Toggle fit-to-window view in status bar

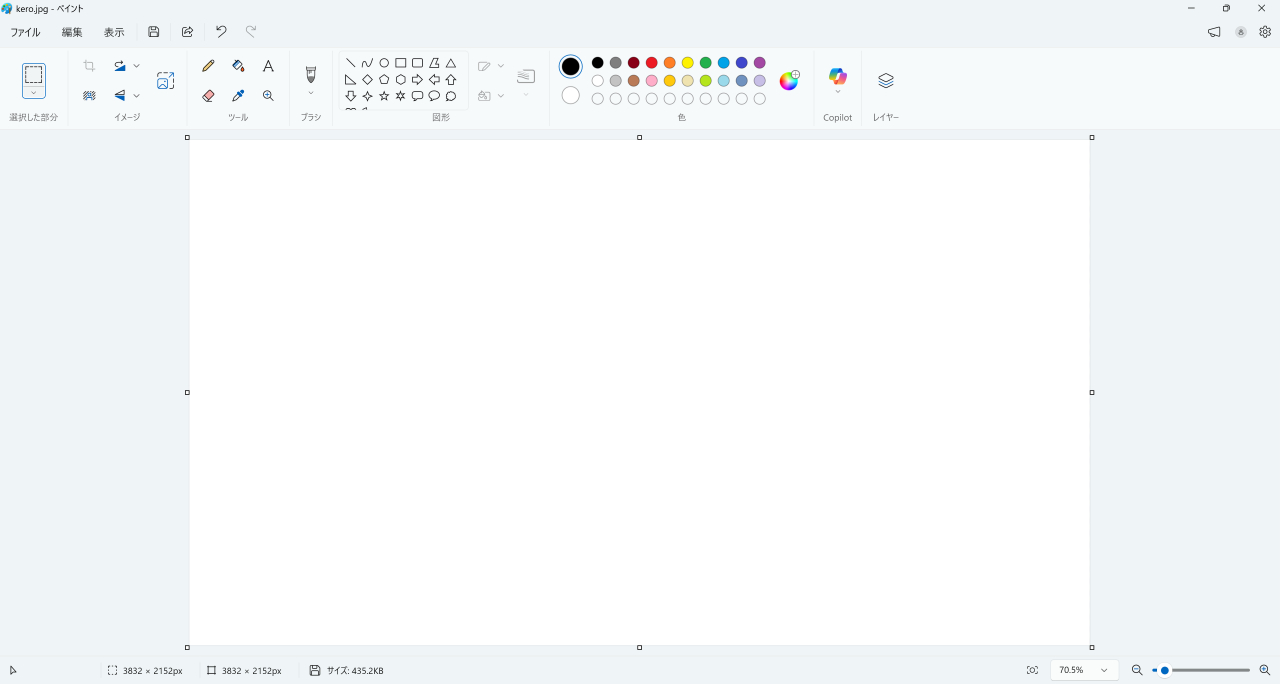(x=1032, y=670)
